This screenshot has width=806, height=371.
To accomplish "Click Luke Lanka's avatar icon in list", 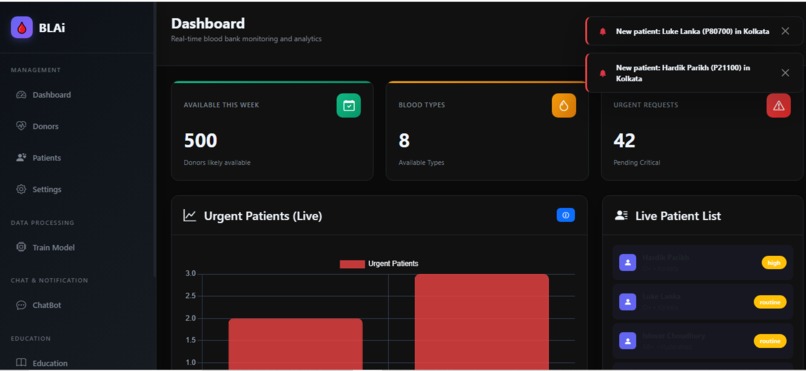I will point(627,302).
